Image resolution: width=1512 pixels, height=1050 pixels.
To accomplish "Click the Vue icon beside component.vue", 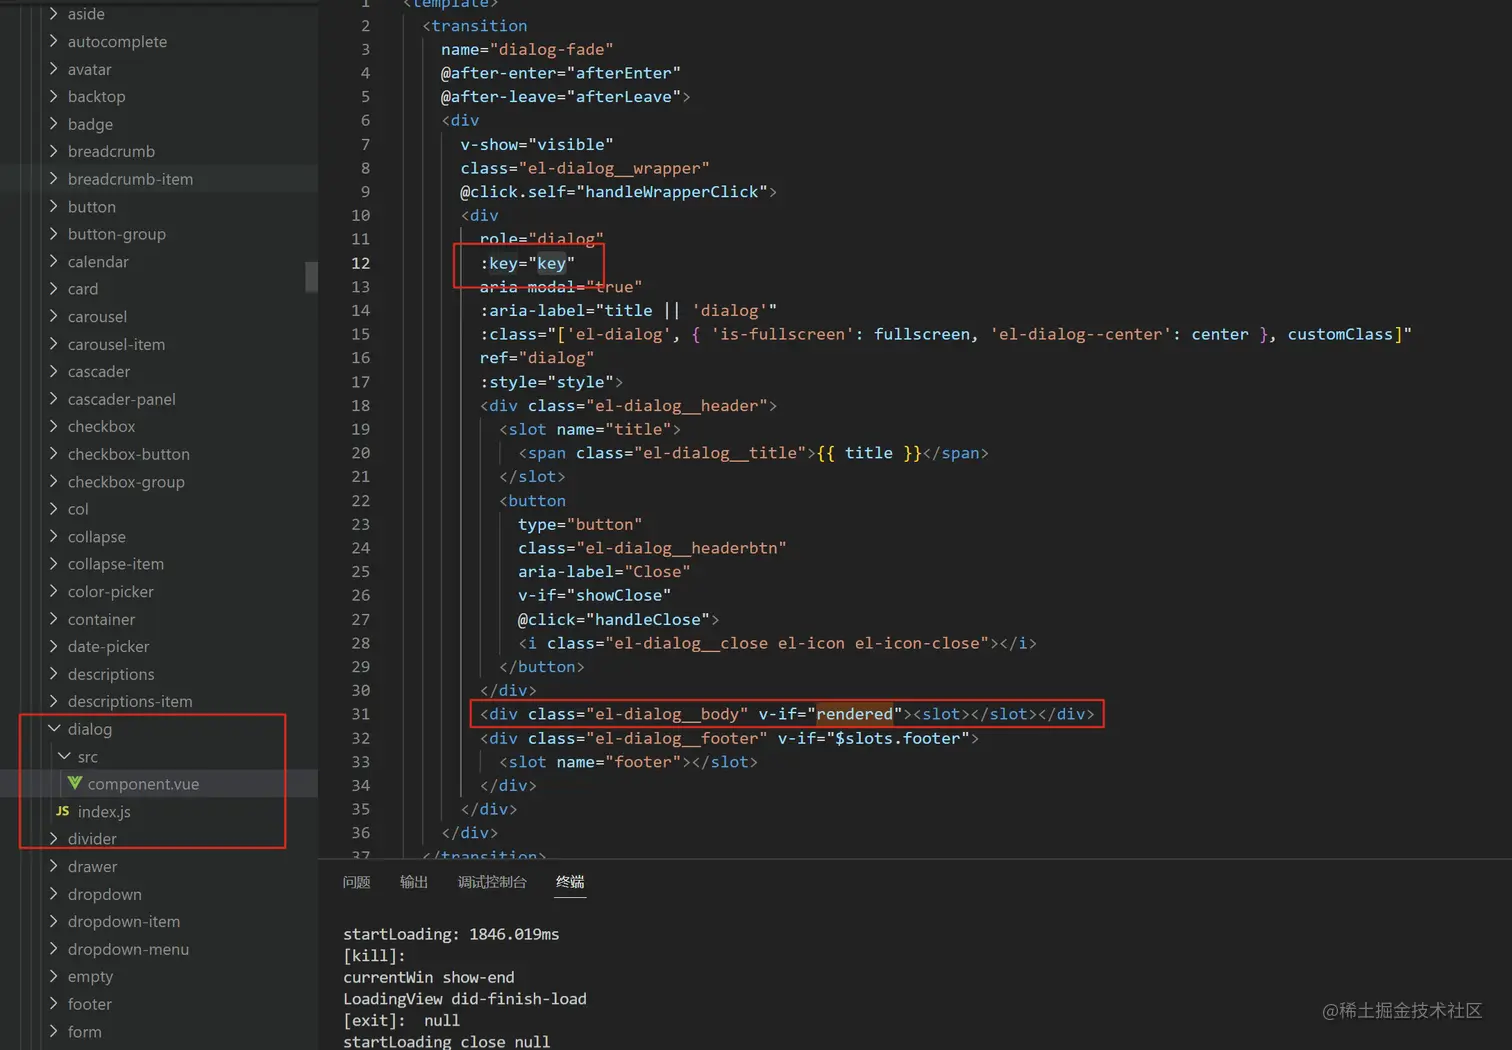I will (x=75, y=783).
